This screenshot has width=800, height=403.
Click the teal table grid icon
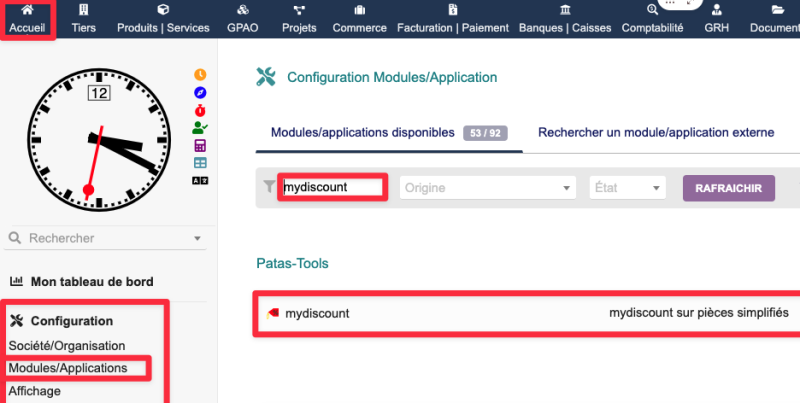(200, 162)
